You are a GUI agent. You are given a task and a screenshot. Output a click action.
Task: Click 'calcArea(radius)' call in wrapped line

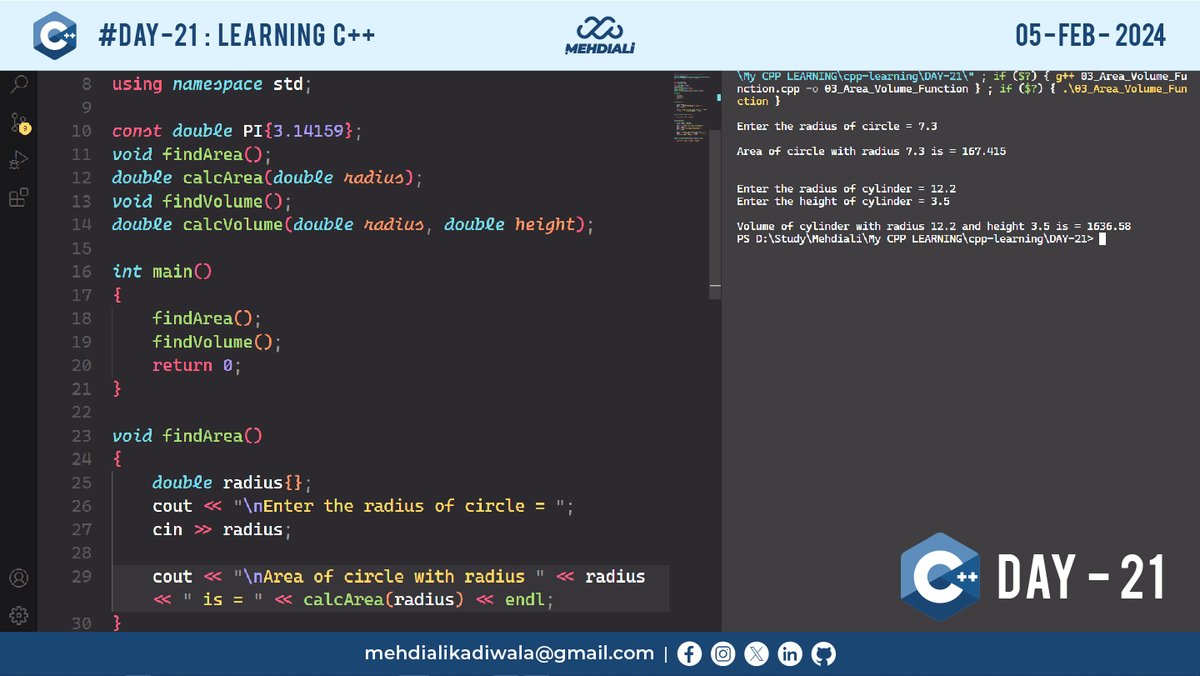coord(384,600)
